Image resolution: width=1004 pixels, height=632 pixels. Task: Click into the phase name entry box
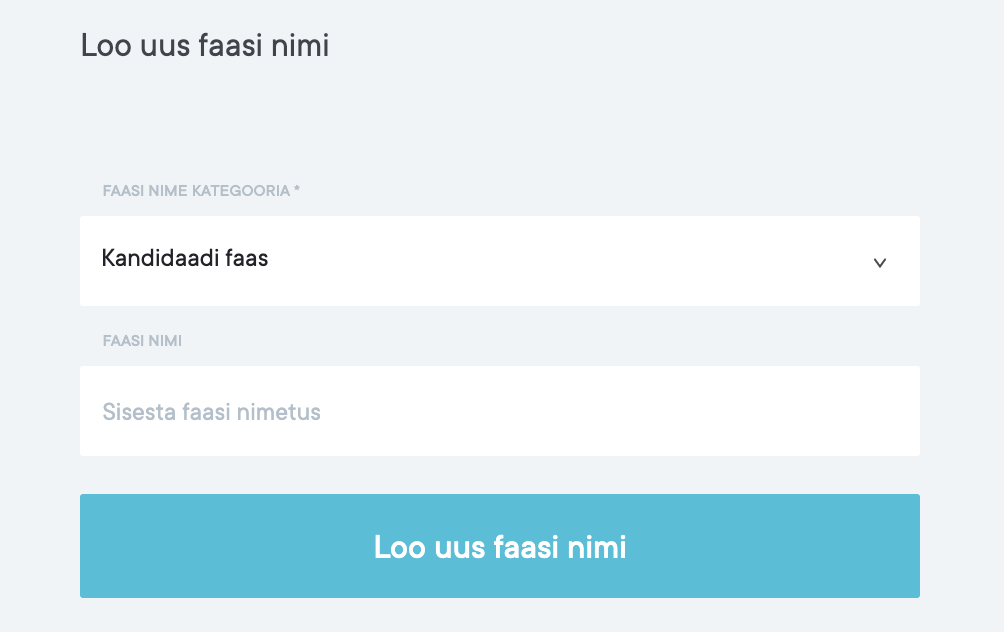pos(499,411)
